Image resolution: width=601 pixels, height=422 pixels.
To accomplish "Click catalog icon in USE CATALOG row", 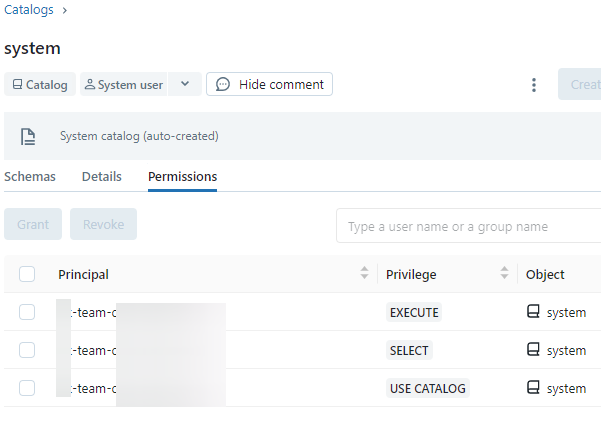I will coord(533,388).
